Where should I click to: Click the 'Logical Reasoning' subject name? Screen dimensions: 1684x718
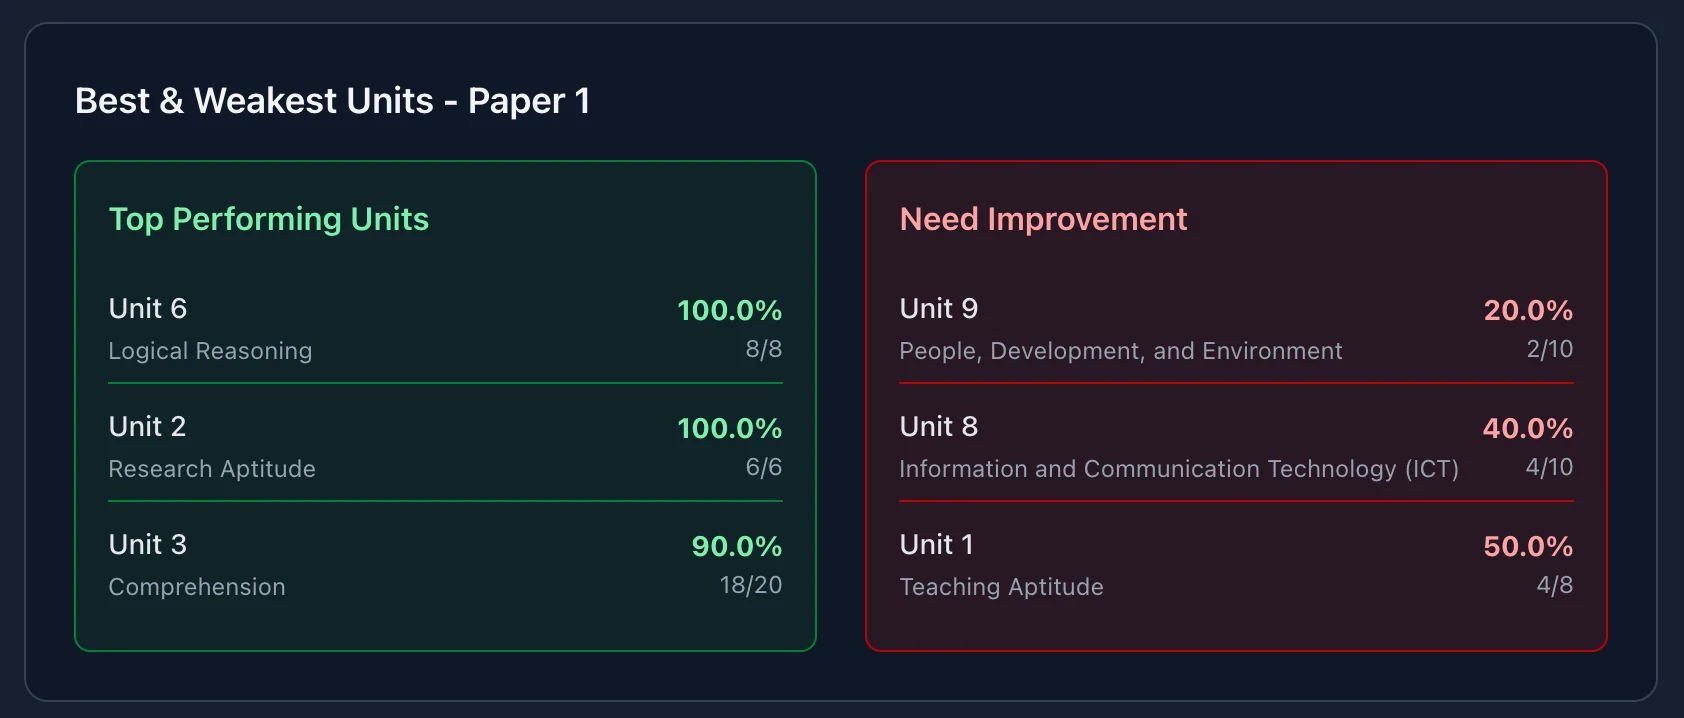coord(210,351)
